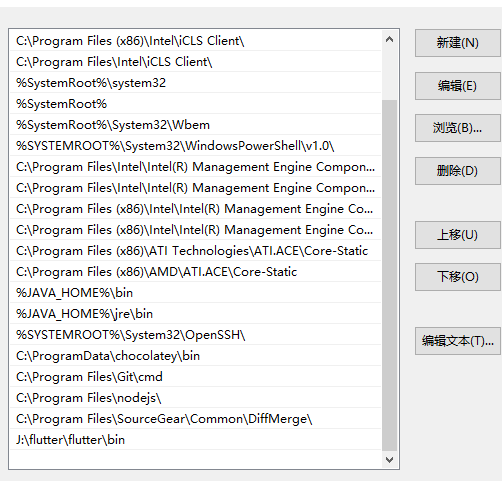Select the SourceGear DiffMerge path entry

[195, 419]
